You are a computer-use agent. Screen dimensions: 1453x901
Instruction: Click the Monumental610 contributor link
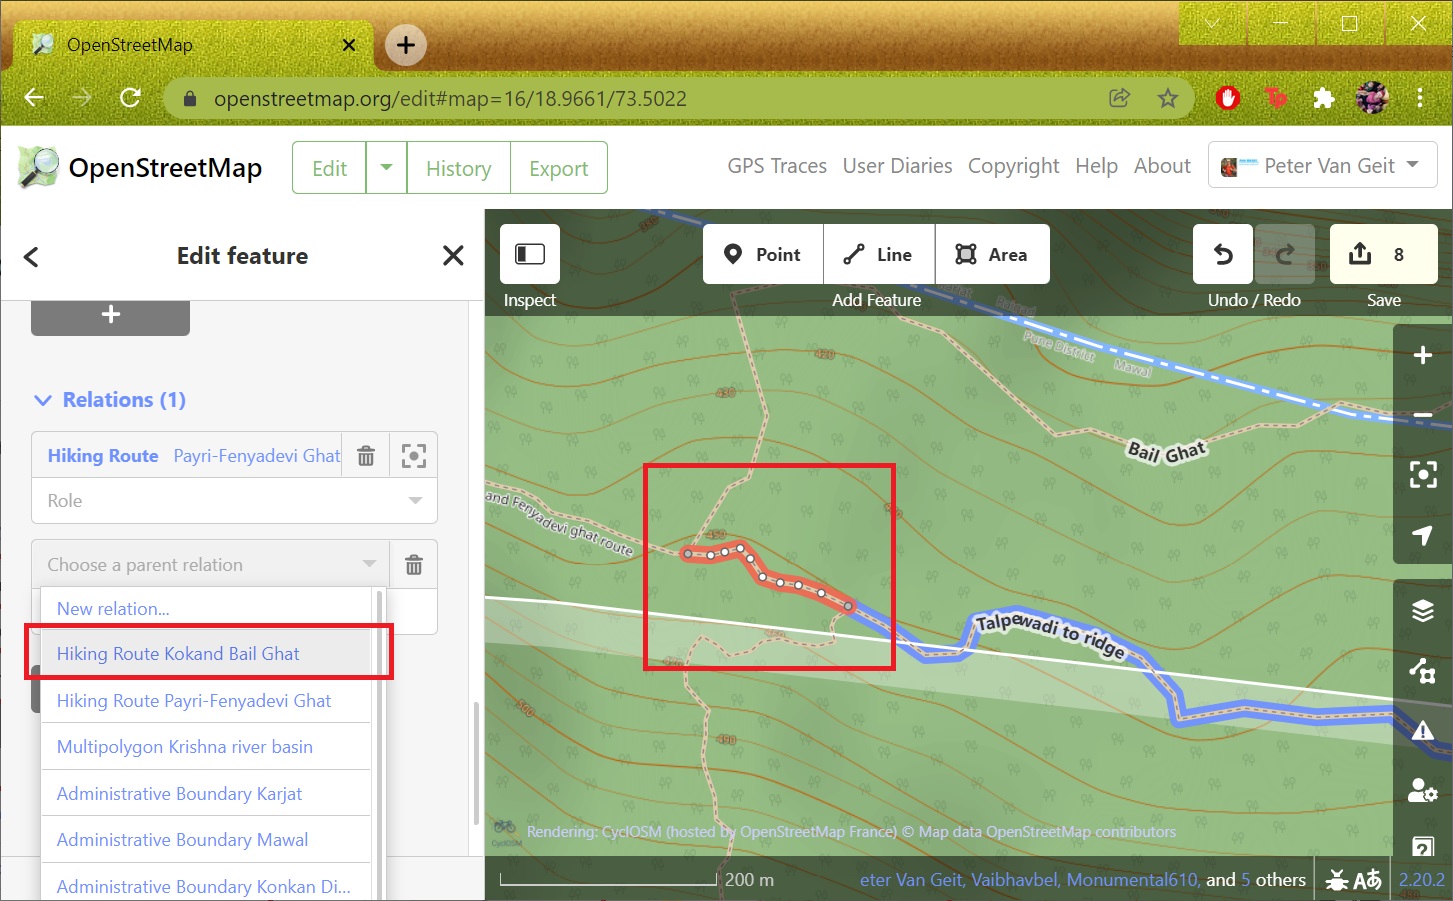pyautogui.click(x=1132, y=880)
